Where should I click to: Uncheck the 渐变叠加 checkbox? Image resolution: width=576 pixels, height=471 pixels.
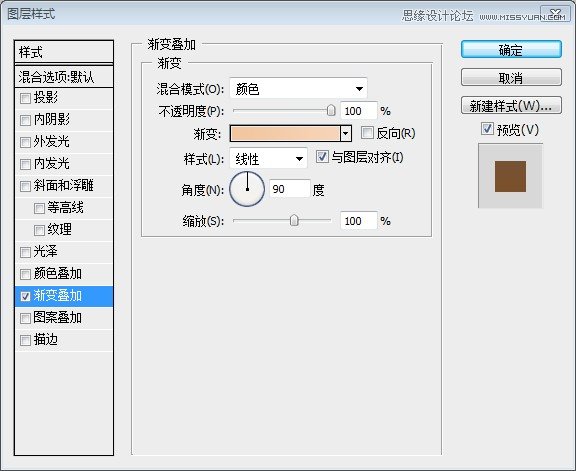25,296
